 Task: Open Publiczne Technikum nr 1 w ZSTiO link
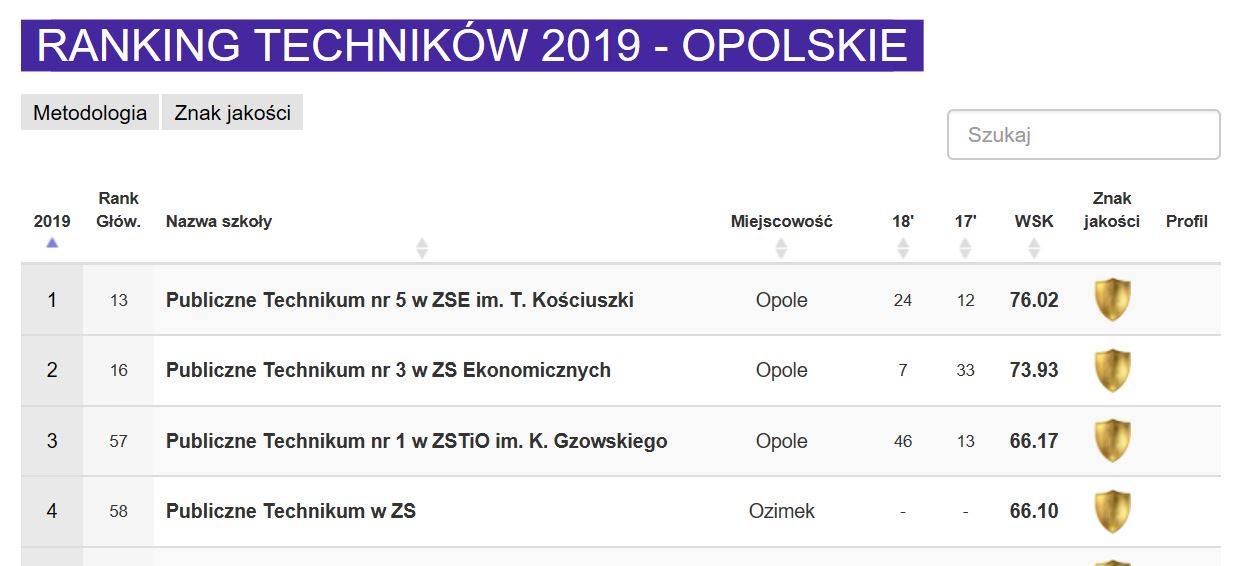[416, 441]
